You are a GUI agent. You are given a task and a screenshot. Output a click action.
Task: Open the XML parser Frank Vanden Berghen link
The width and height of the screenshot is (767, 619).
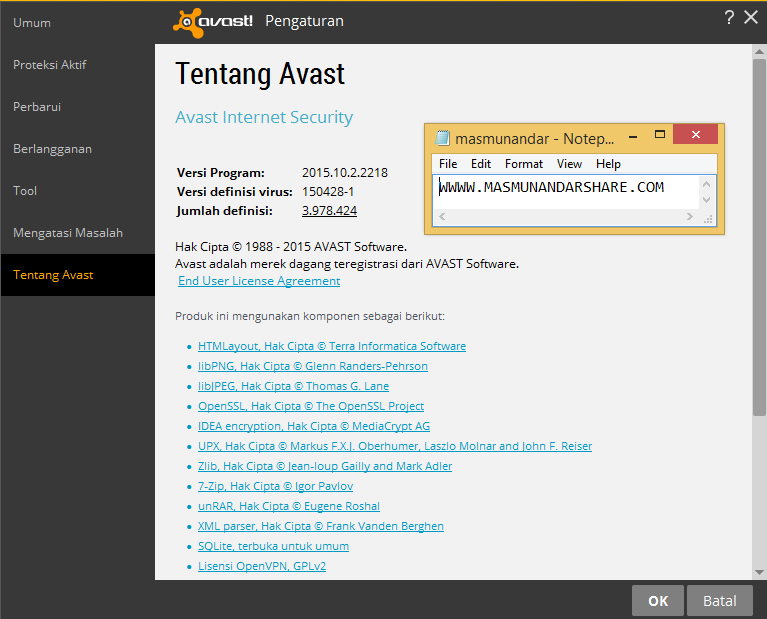[x=320, y=527]
